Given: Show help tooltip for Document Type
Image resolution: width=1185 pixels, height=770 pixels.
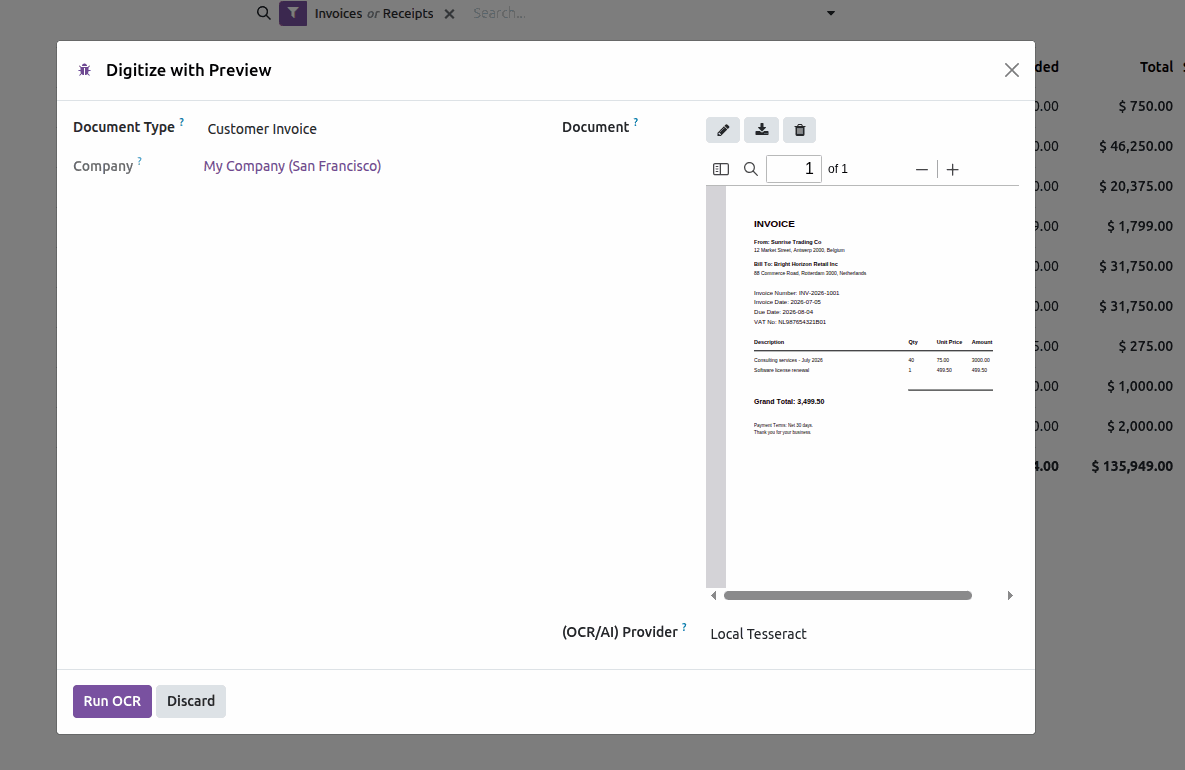Looking at the screenshot, I should tap(181, 122).
